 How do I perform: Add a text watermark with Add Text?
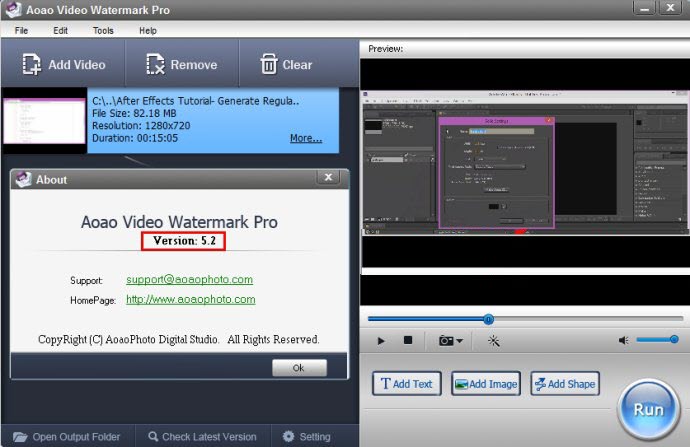tap(407, 384)
